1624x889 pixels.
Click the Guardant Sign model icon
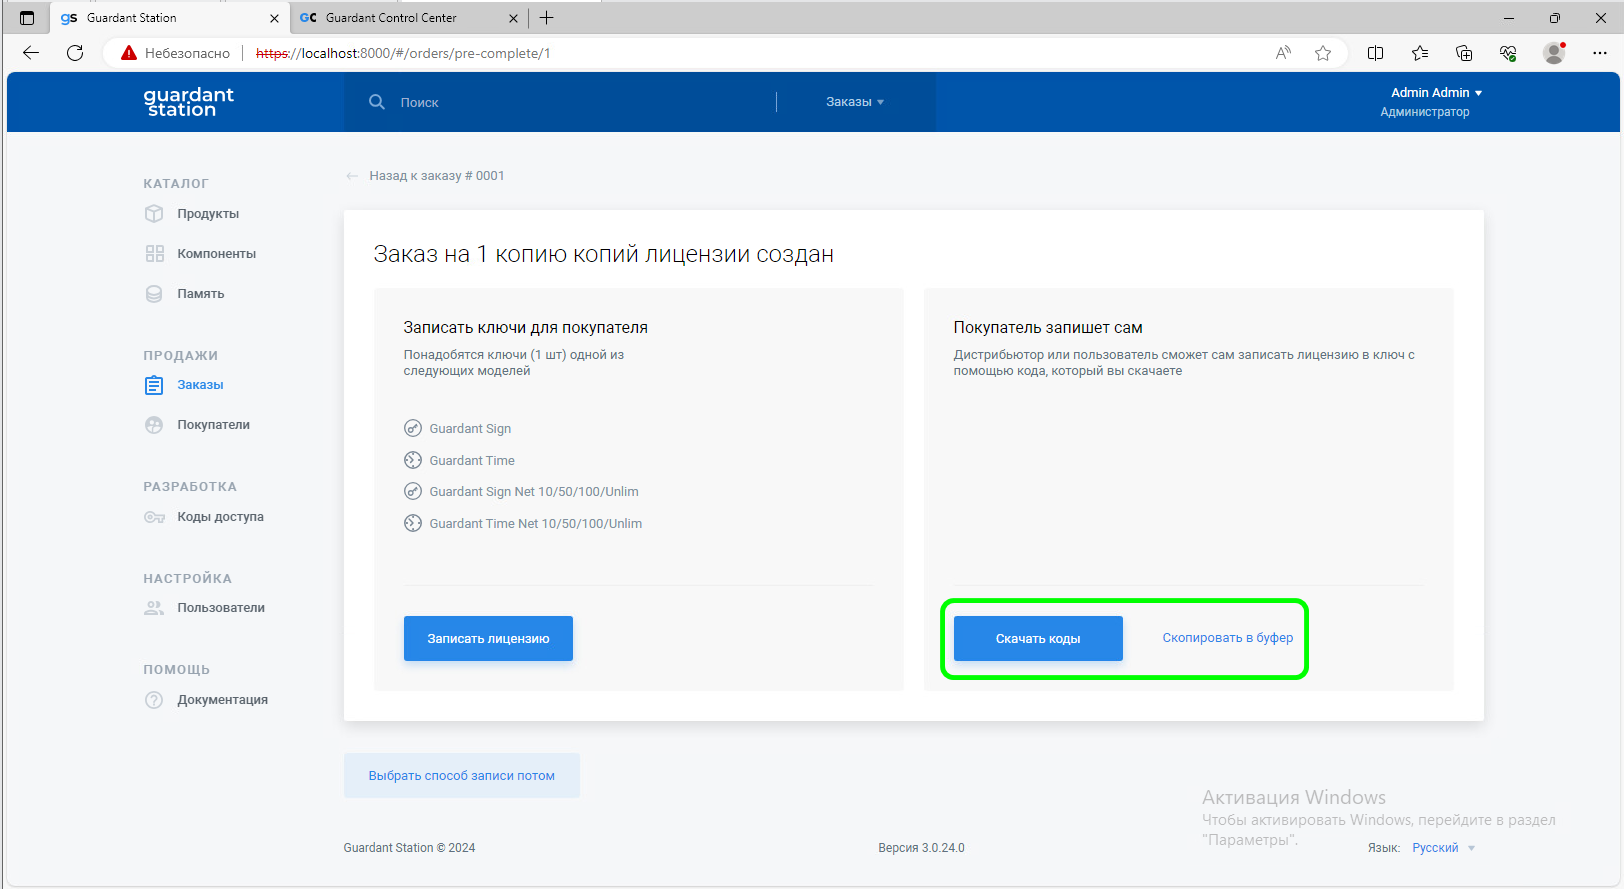413,429
